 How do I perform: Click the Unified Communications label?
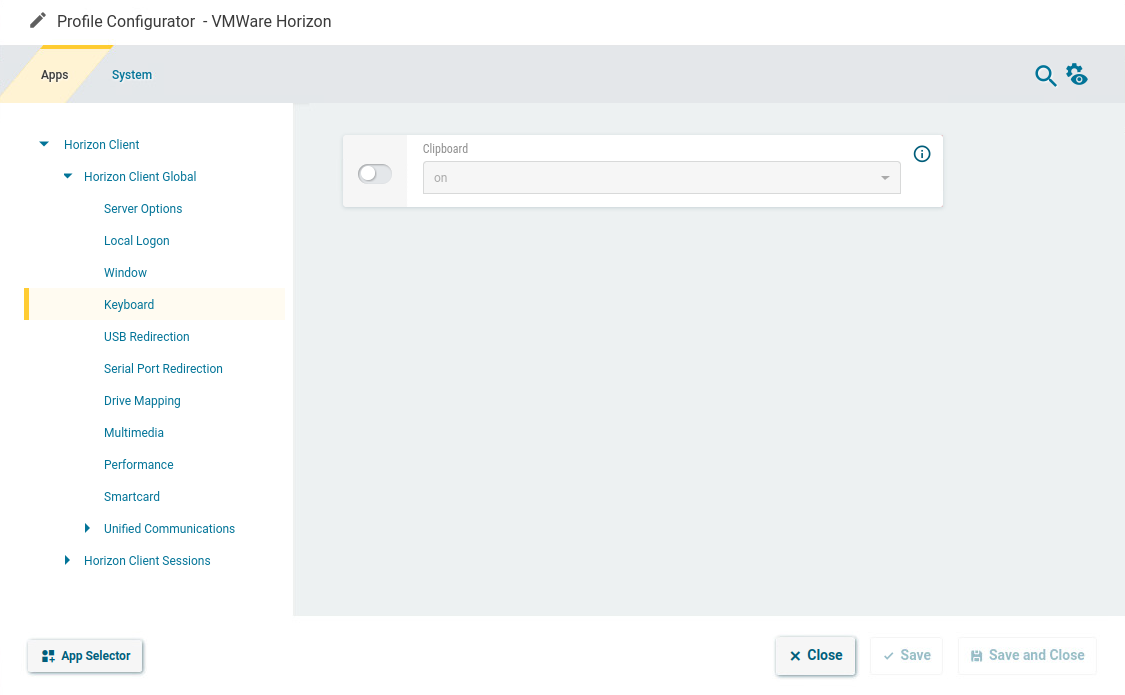click(169, 529)
